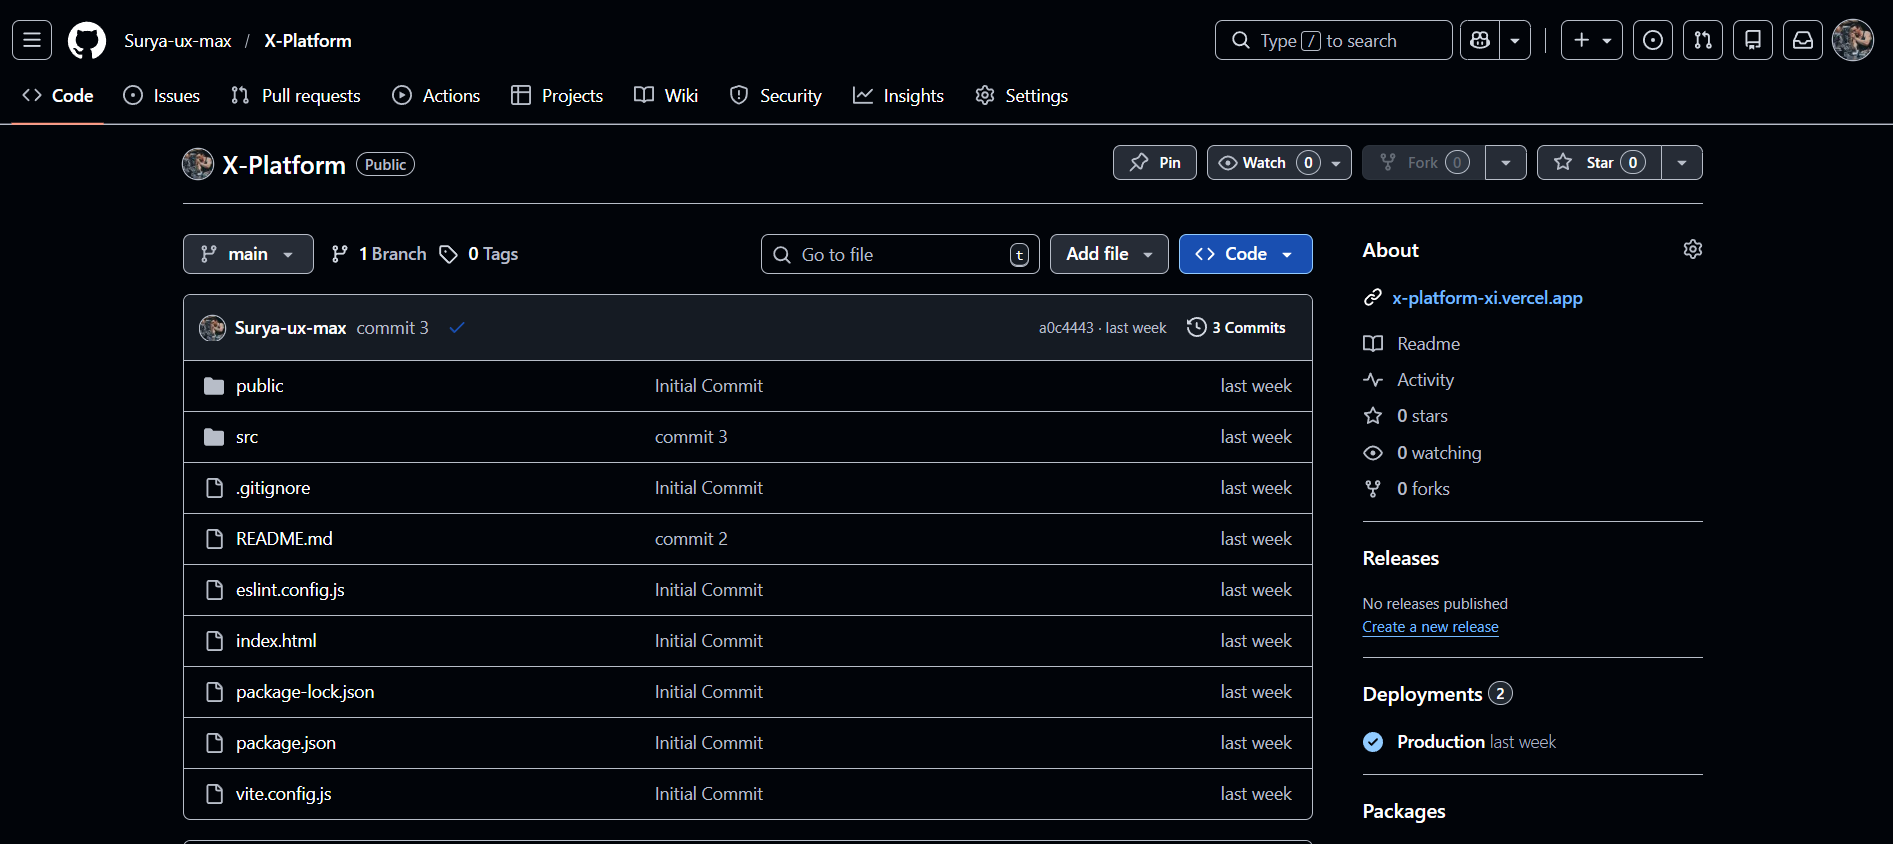Open the Pull requests tab
The height and width of the screenshot is (844, 1893).
pos(296,96)
